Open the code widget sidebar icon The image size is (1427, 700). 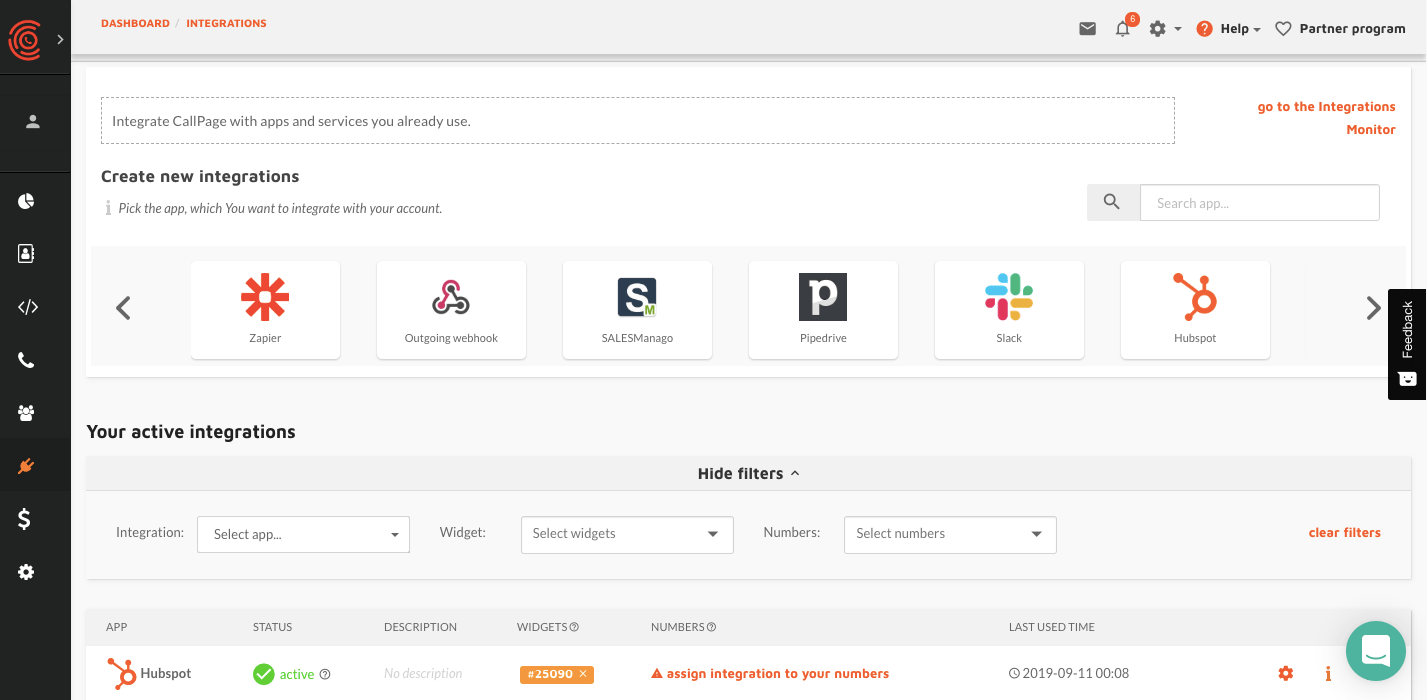pos(27,307)
